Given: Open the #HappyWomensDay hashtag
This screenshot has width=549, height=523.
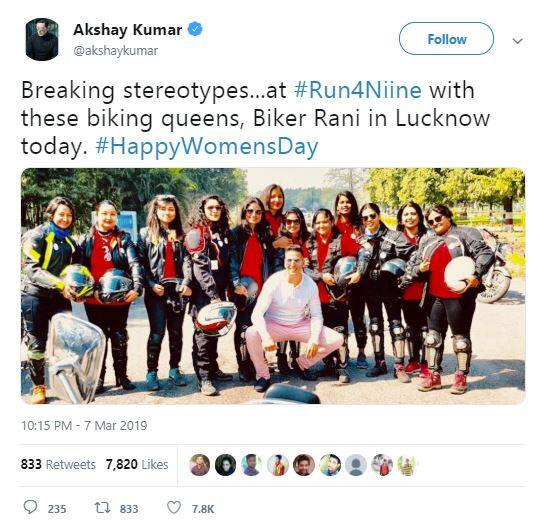Looking at the screenshot, I should pos(207,146).
